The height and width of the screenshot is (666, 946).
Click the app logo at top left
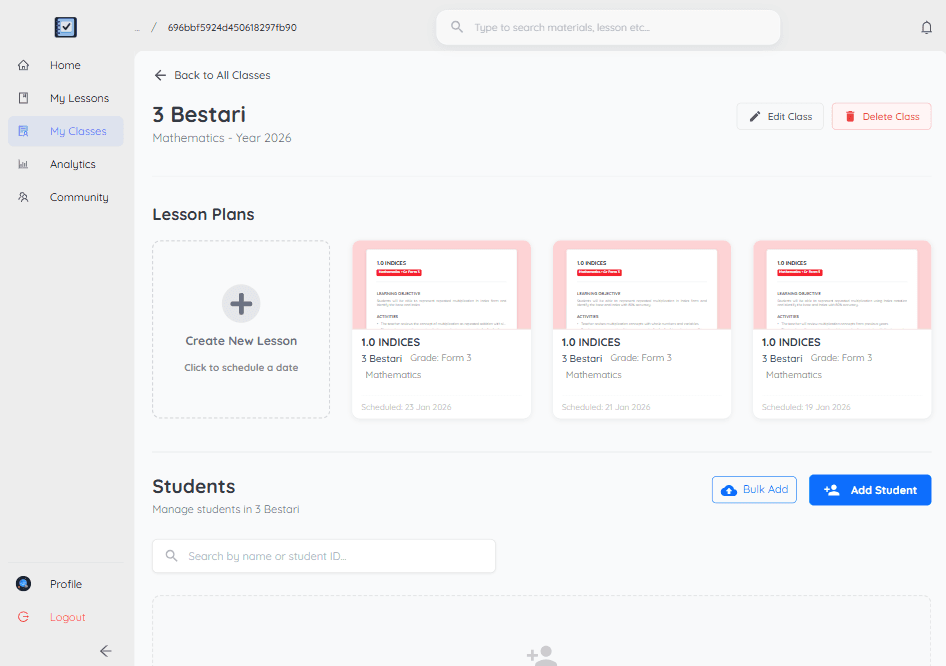point(64,27)
